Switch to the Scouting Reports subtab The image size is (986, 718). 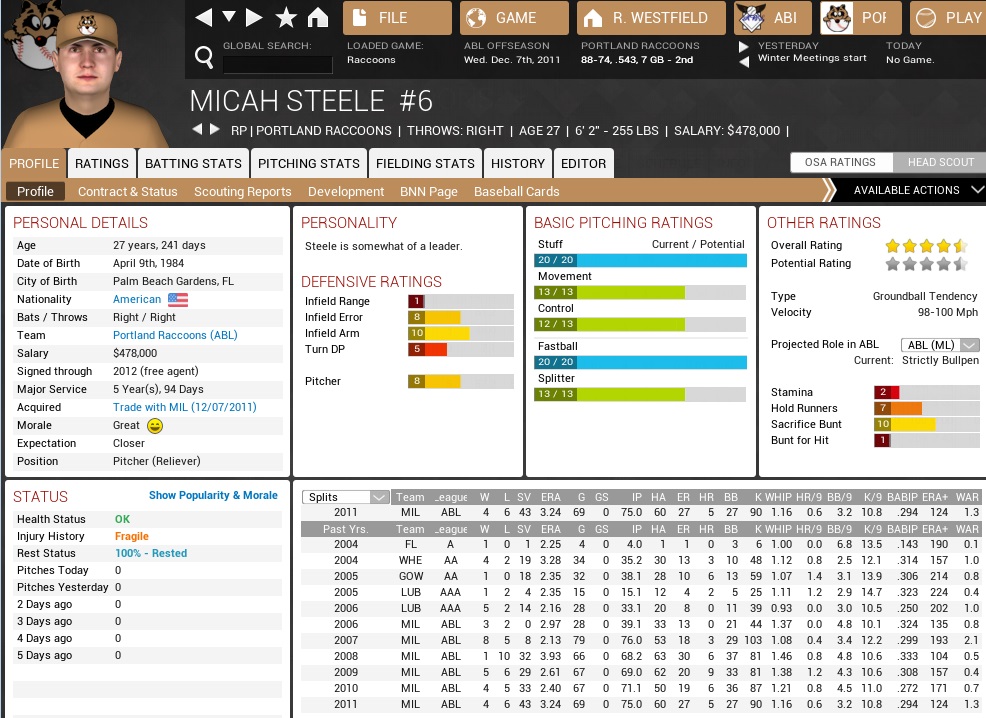click(x=243, y=191)
